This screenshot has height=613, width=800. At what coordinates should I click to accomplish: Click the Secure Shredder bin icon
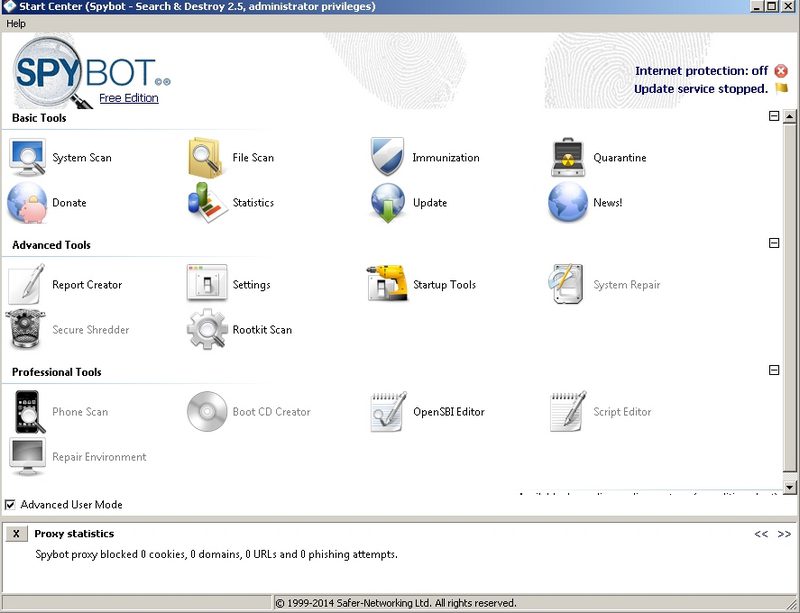25,329
